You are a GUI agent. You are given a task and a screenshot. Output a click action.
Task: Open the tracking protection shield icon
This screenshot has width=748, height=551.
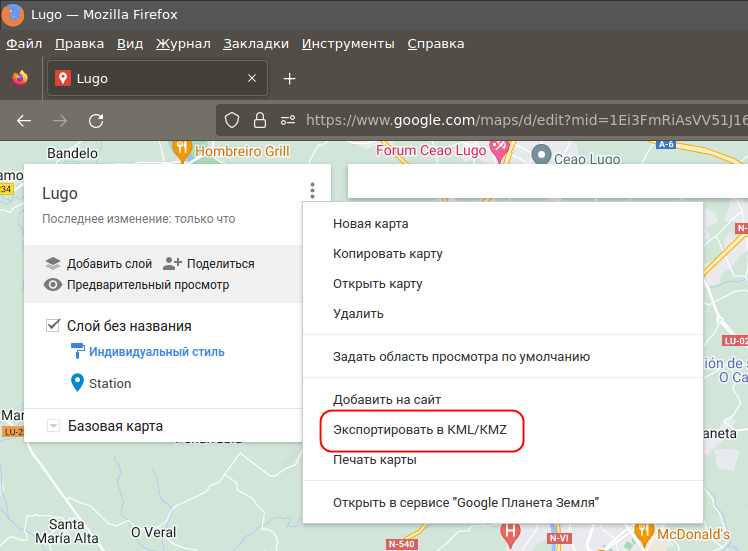click(x=232, y=120)
